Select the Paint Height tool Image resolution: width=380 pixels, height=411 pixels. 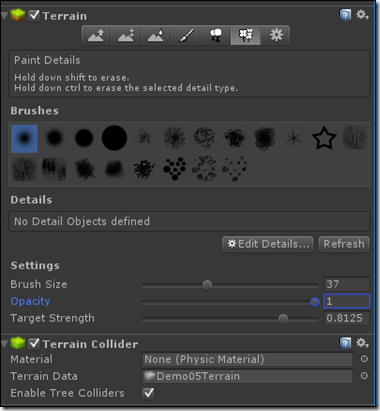point(126,35)
